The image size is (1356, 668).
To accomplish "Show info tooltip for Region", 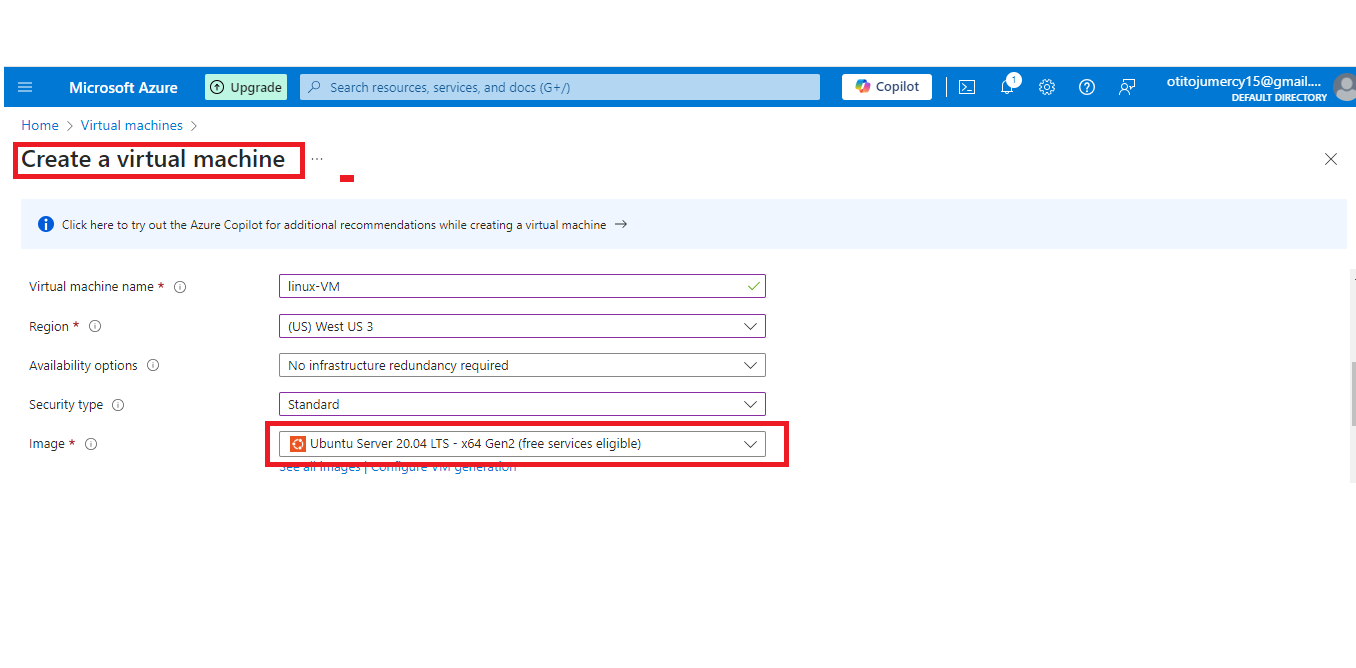I will coord(95,326).
